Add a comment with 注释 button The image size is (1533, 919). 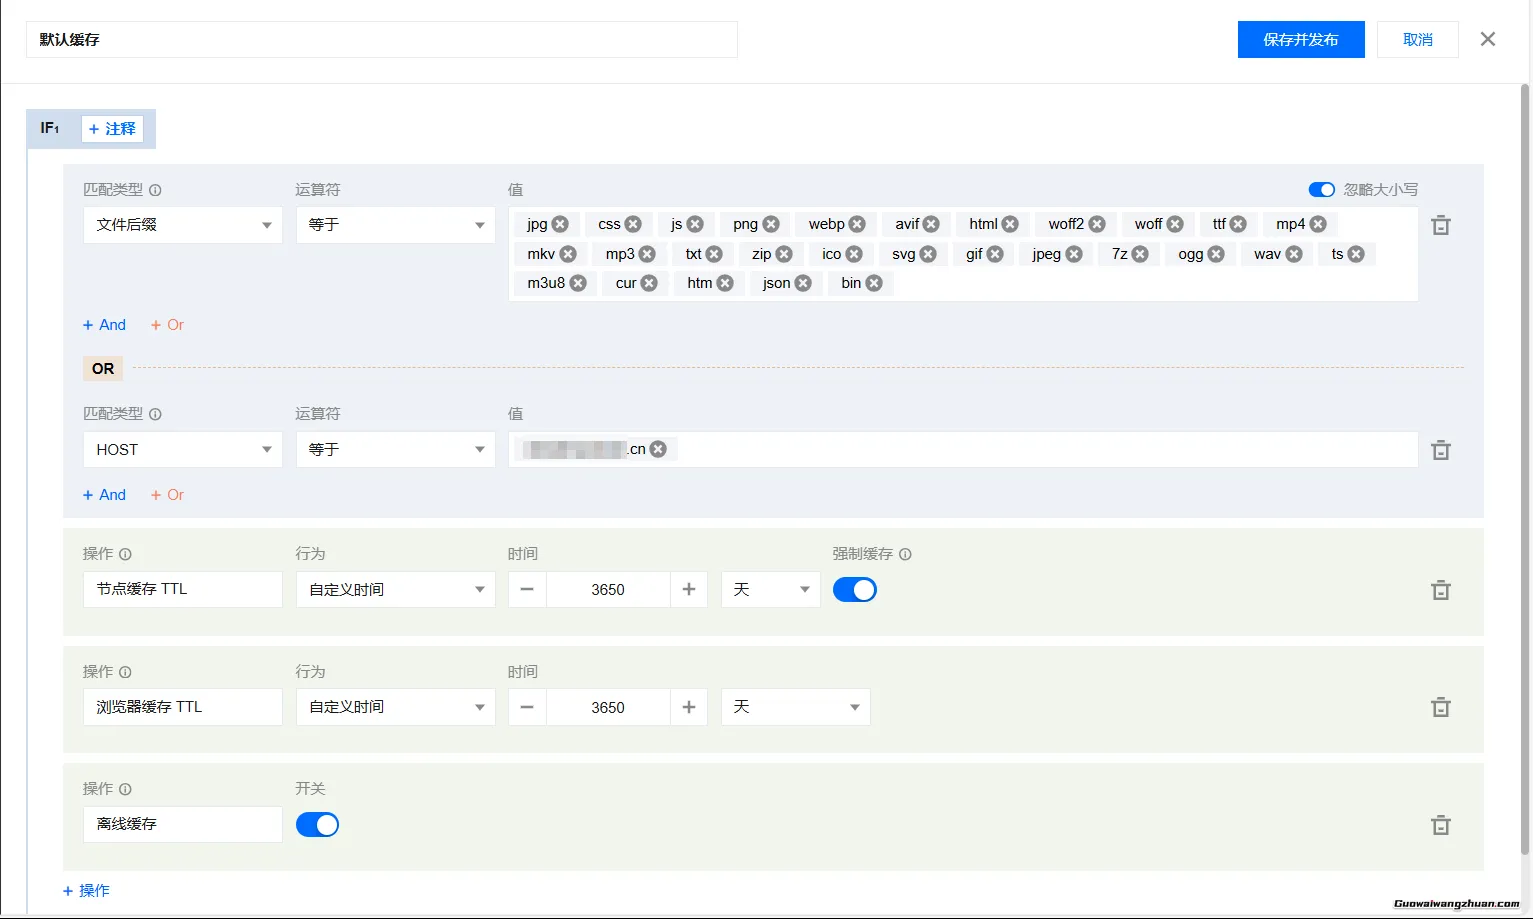[x=112, y=129]
